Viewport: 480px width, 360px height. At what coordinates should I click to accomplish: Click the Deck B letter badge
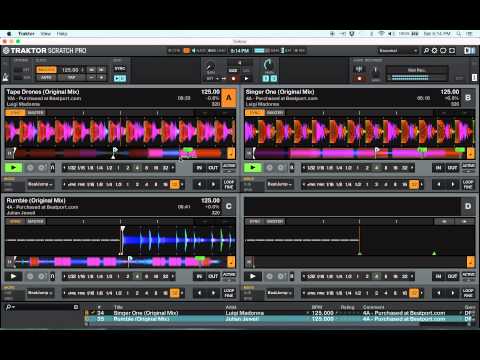[468, 98]
